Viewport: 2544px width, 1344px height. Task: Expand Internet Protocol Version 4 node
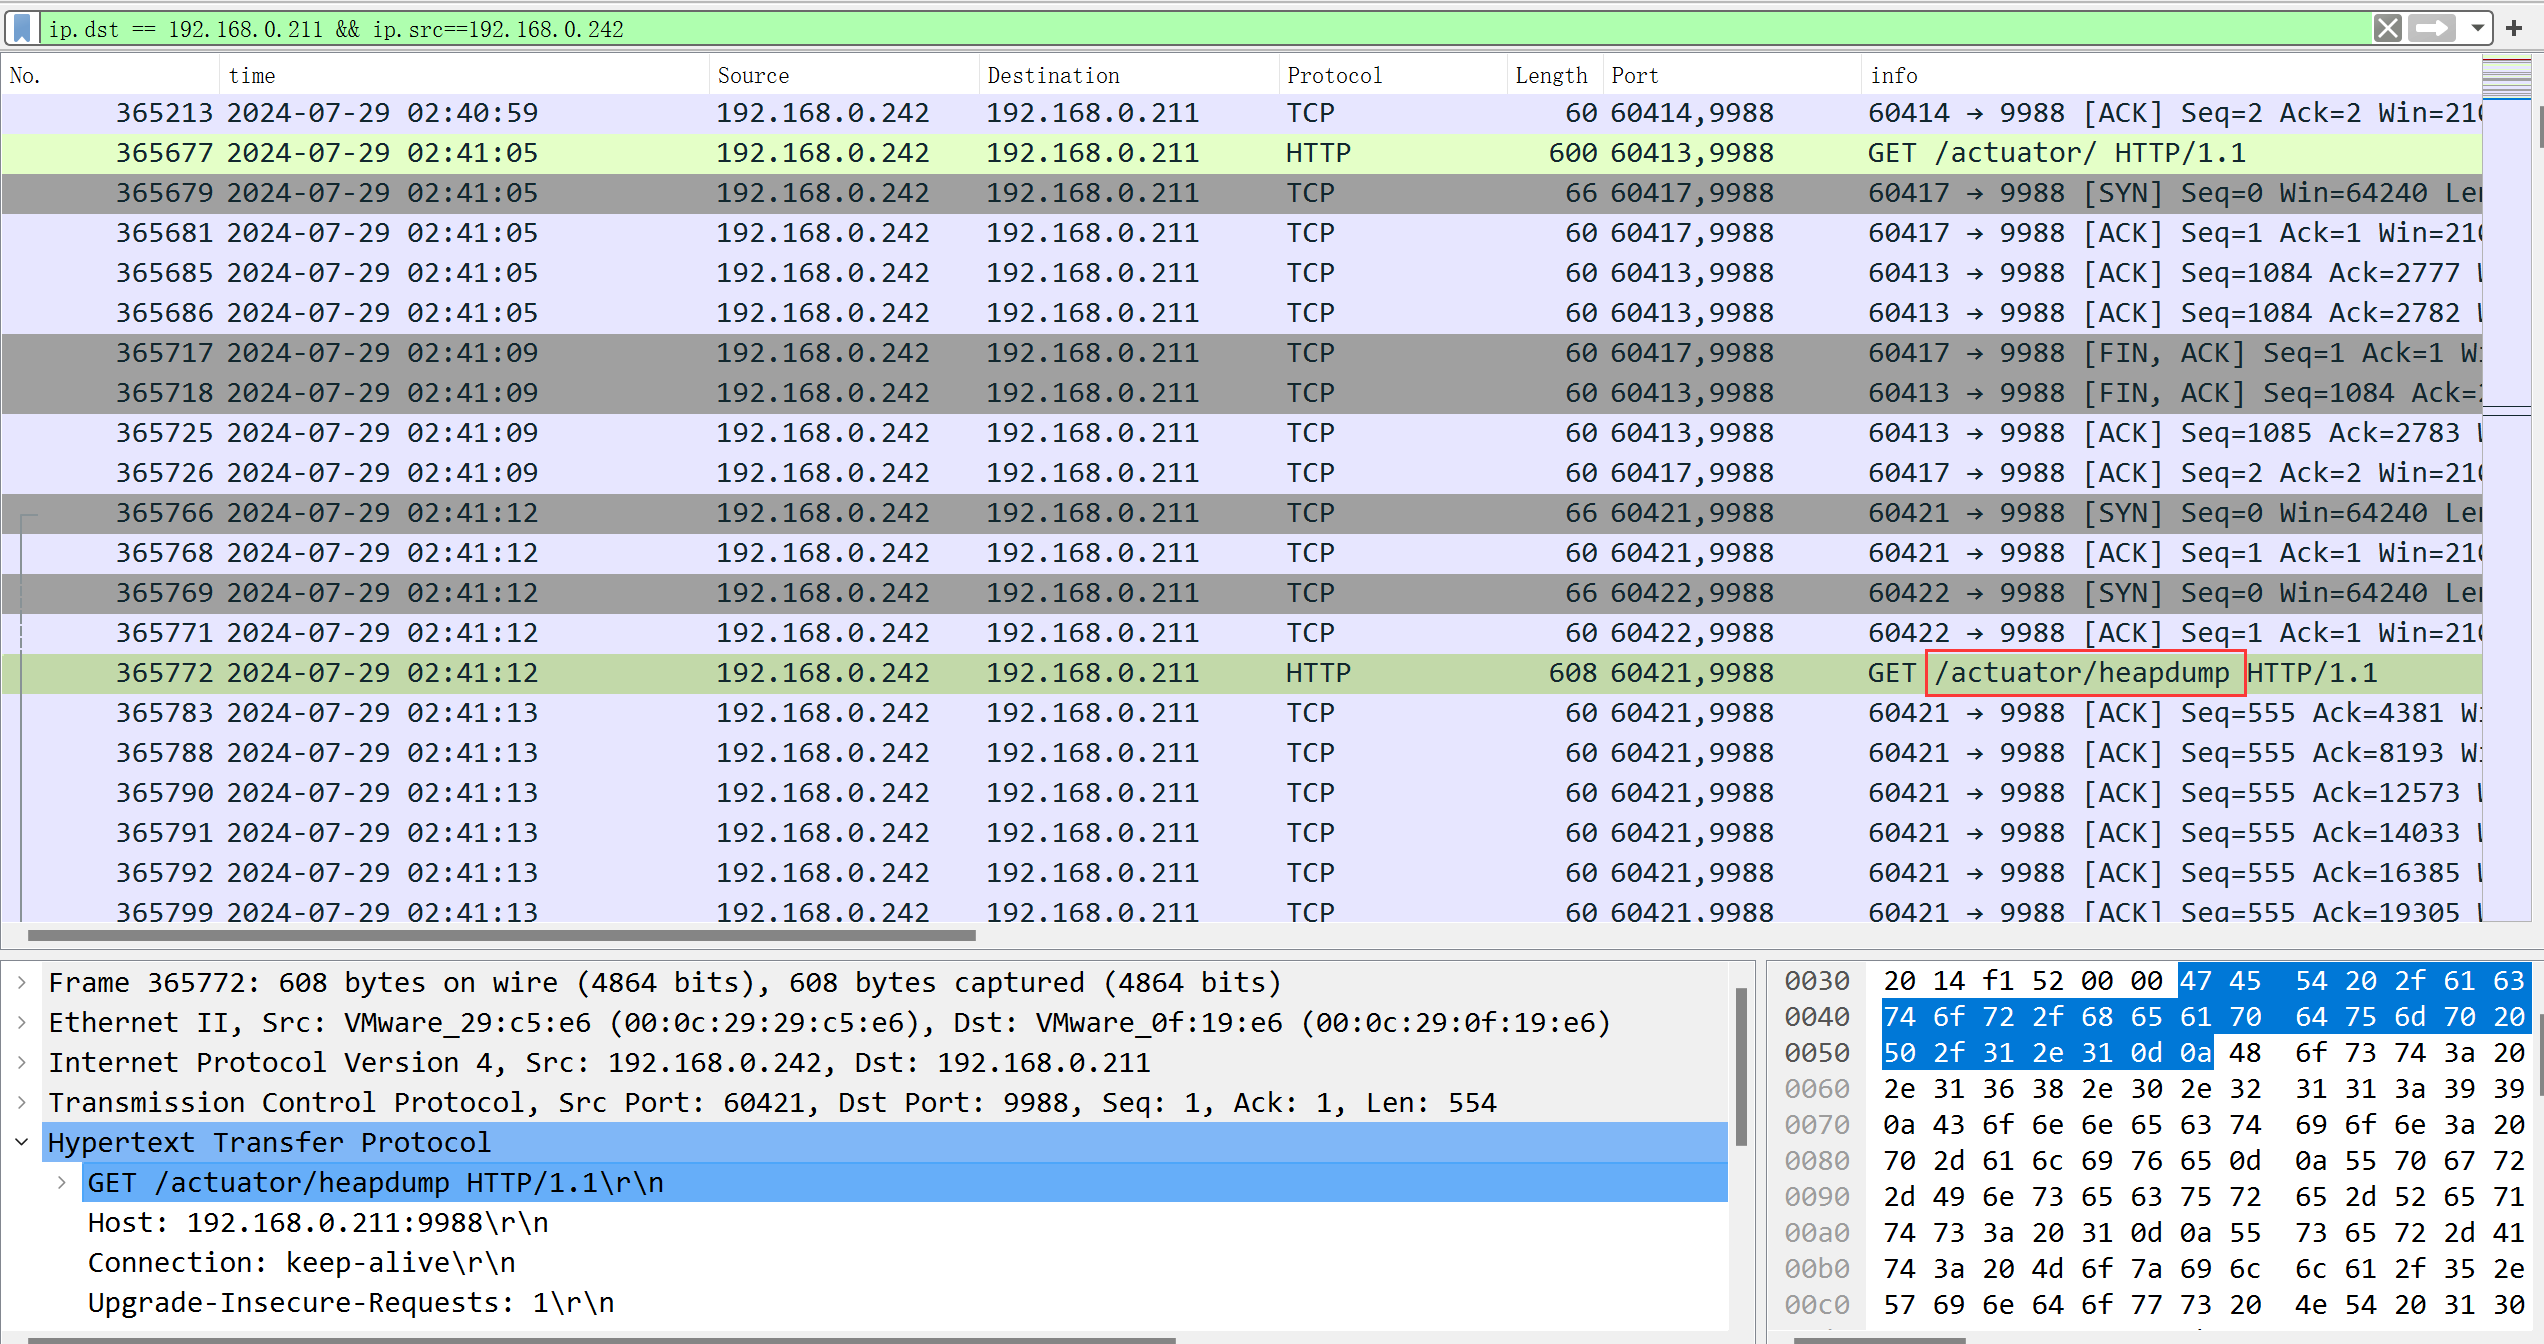pyautogui.click(x=22, y=1062)
